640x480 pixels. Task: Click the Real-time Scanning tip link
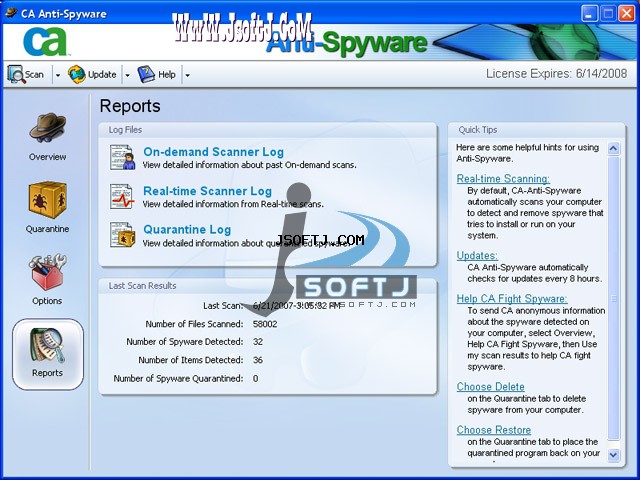(x=503, y=178)
